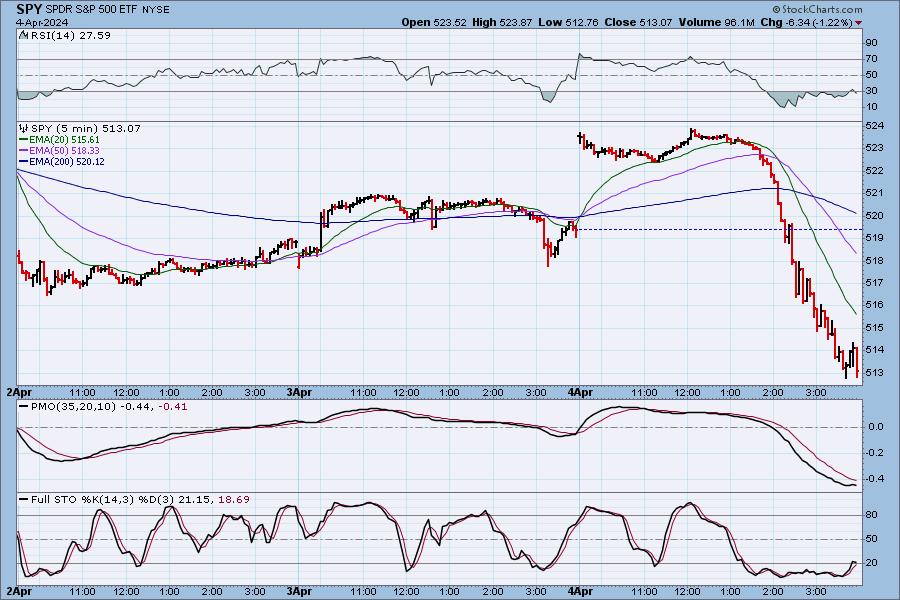
Task: Click the 70 level on the RSI axis
Action: coord(871,59)
